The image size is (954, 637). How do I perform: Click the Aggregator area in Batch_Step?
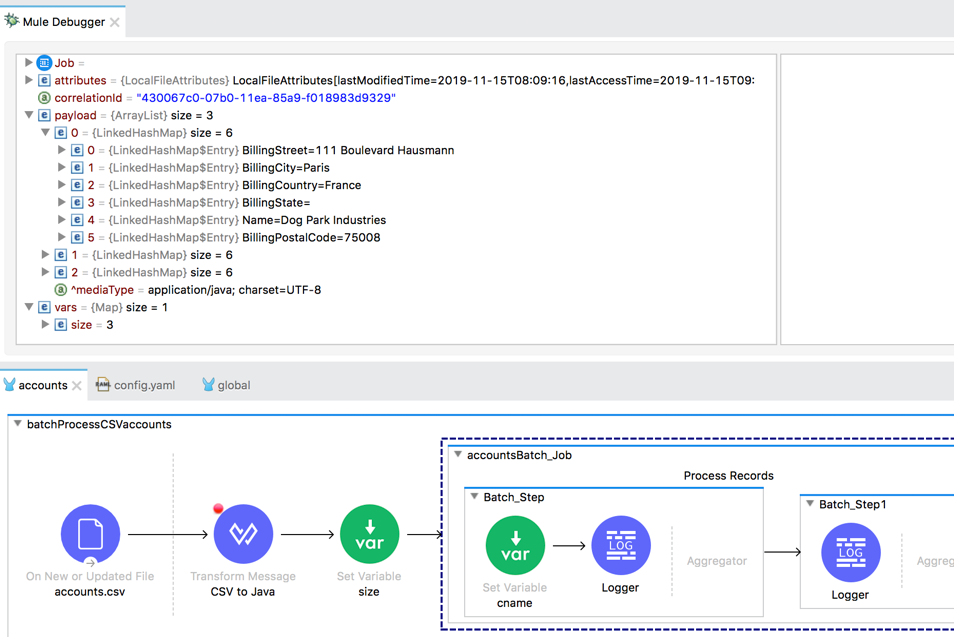point(717,561)
